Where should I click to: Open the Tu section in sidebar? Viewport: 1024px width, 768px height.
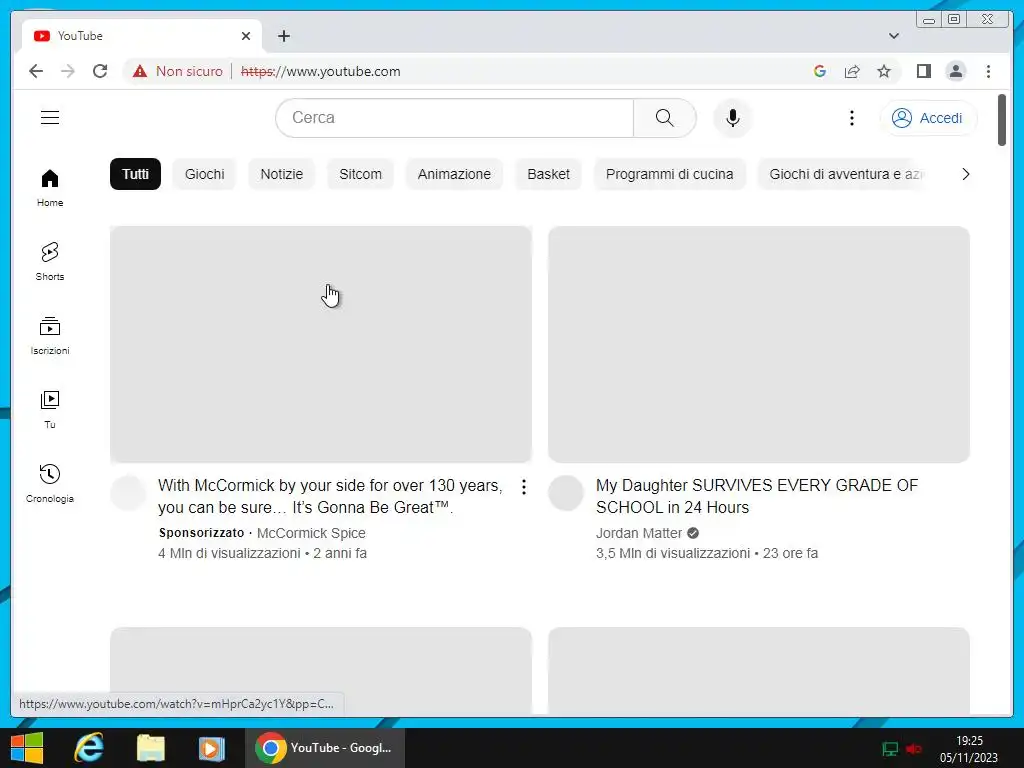pyautogui.click(x=50, y=409)
